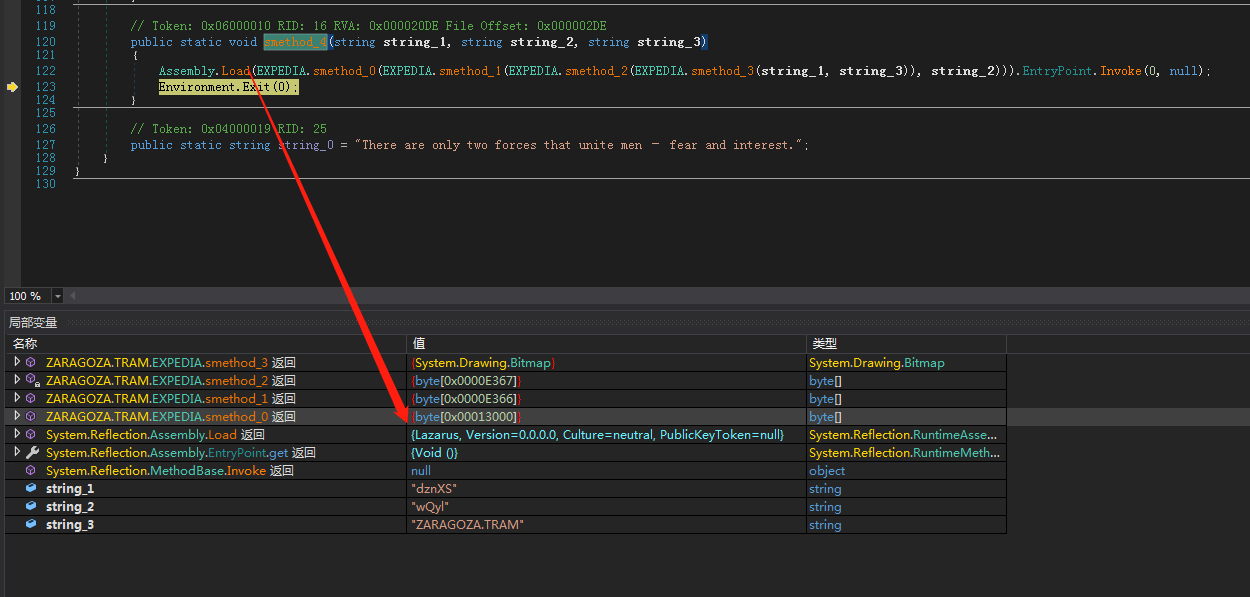The image size is (1250, 597).
Task: Click the Token 0x04000019 comment line
Action: 228,129
